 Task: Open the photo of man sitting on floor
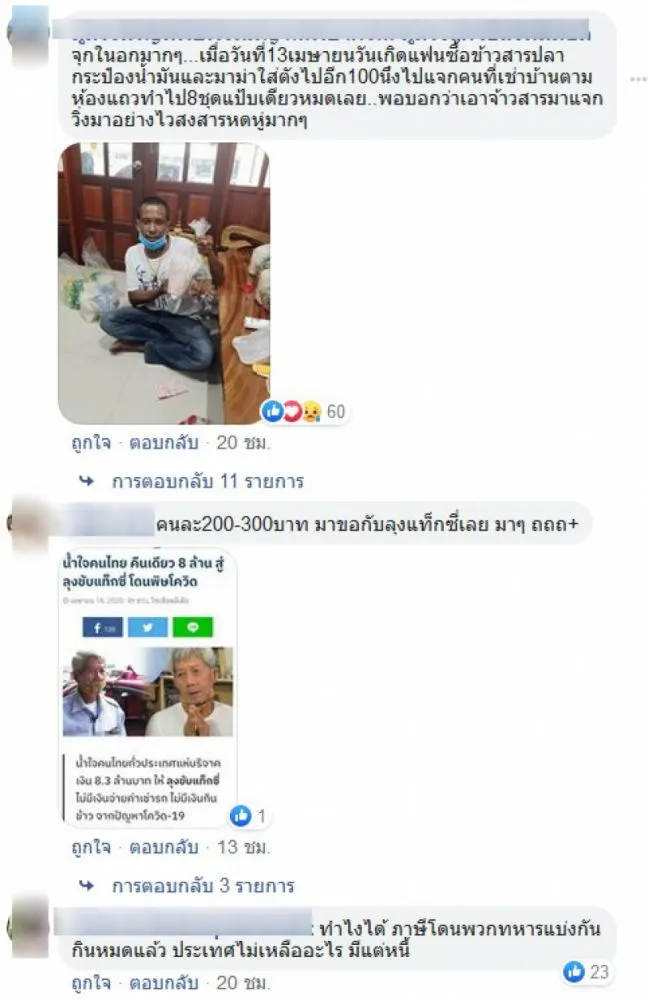pyautogui.click(x=164, y=283)
